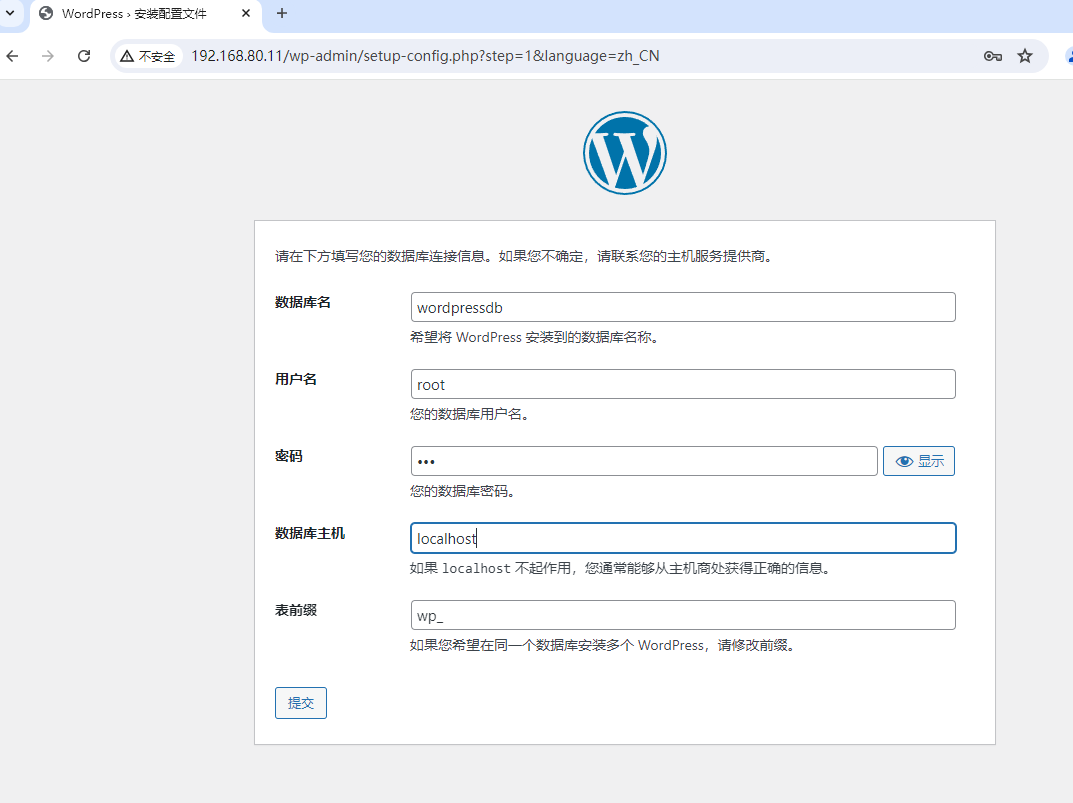The height and width of the screenshot is (803, 1073).
Task: Open the tab search dropdown chevron
Action: pos(10,13)
